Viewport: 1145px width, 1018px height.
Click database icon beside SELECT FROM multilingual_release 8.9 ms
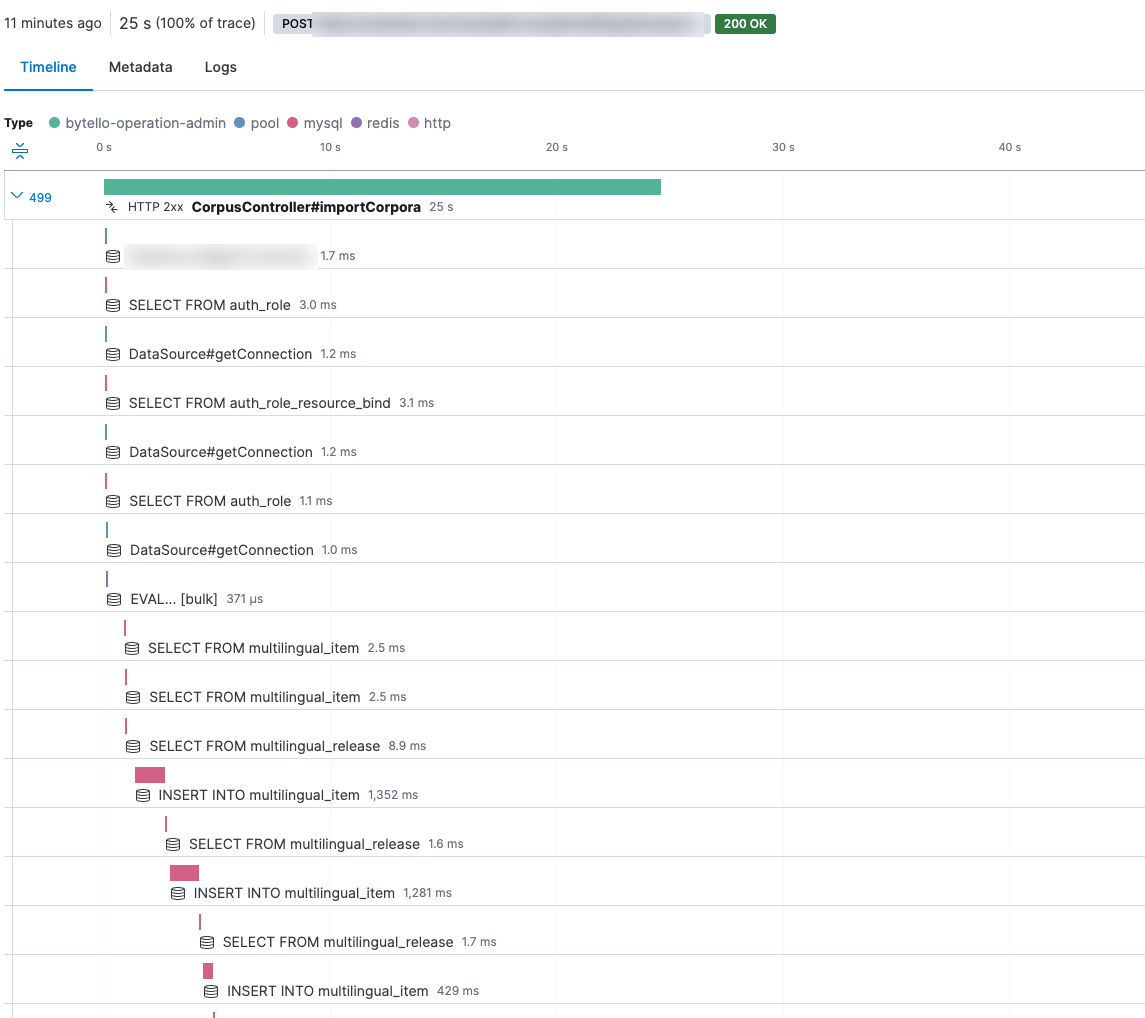[x=133, y=746]
